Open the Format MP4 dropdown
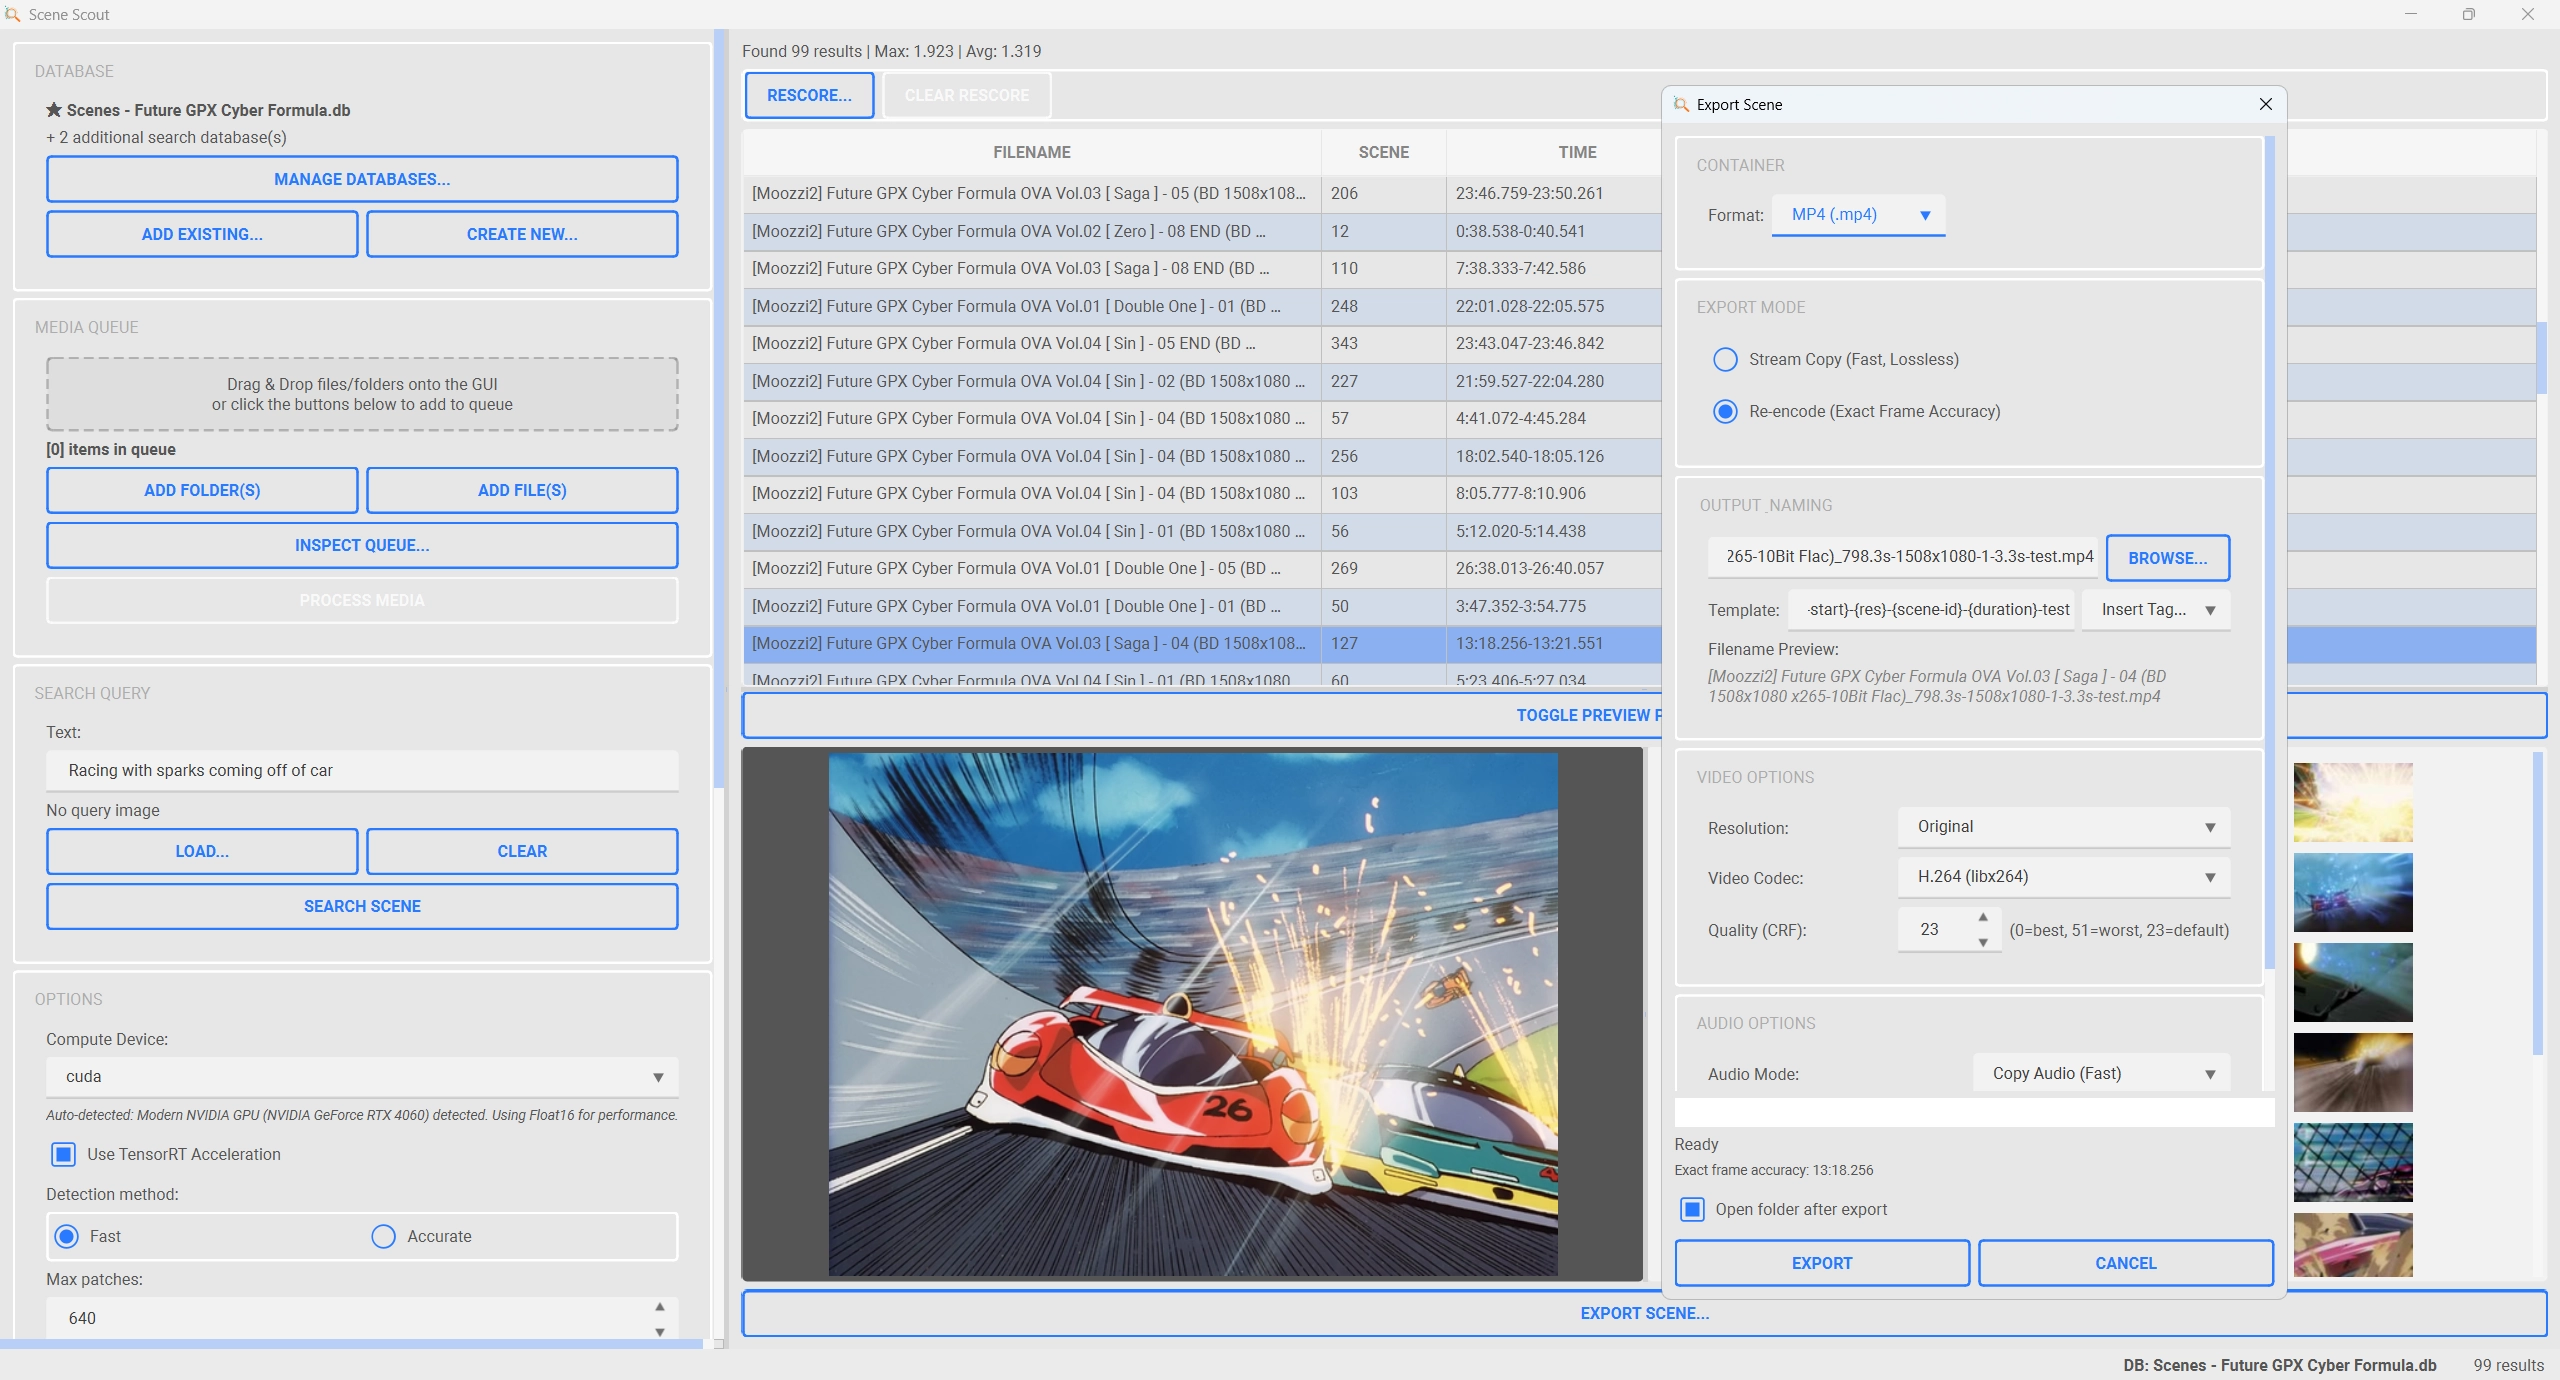This screenshot has width=2560, height=1380. pyautogui.click(x=1858, y=215)
